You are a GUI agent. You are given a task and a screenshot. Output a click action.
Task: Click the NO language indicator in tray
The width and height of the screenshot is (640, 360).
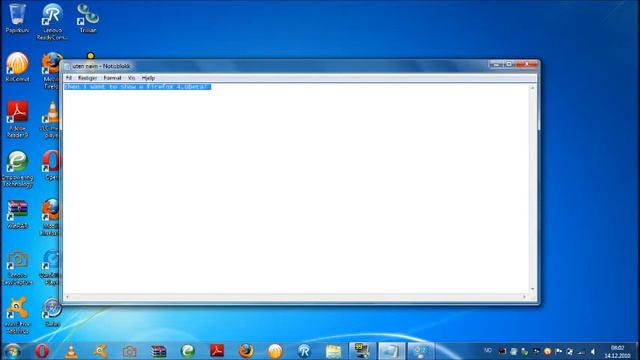pyautogui.click(x=488, y=351)
